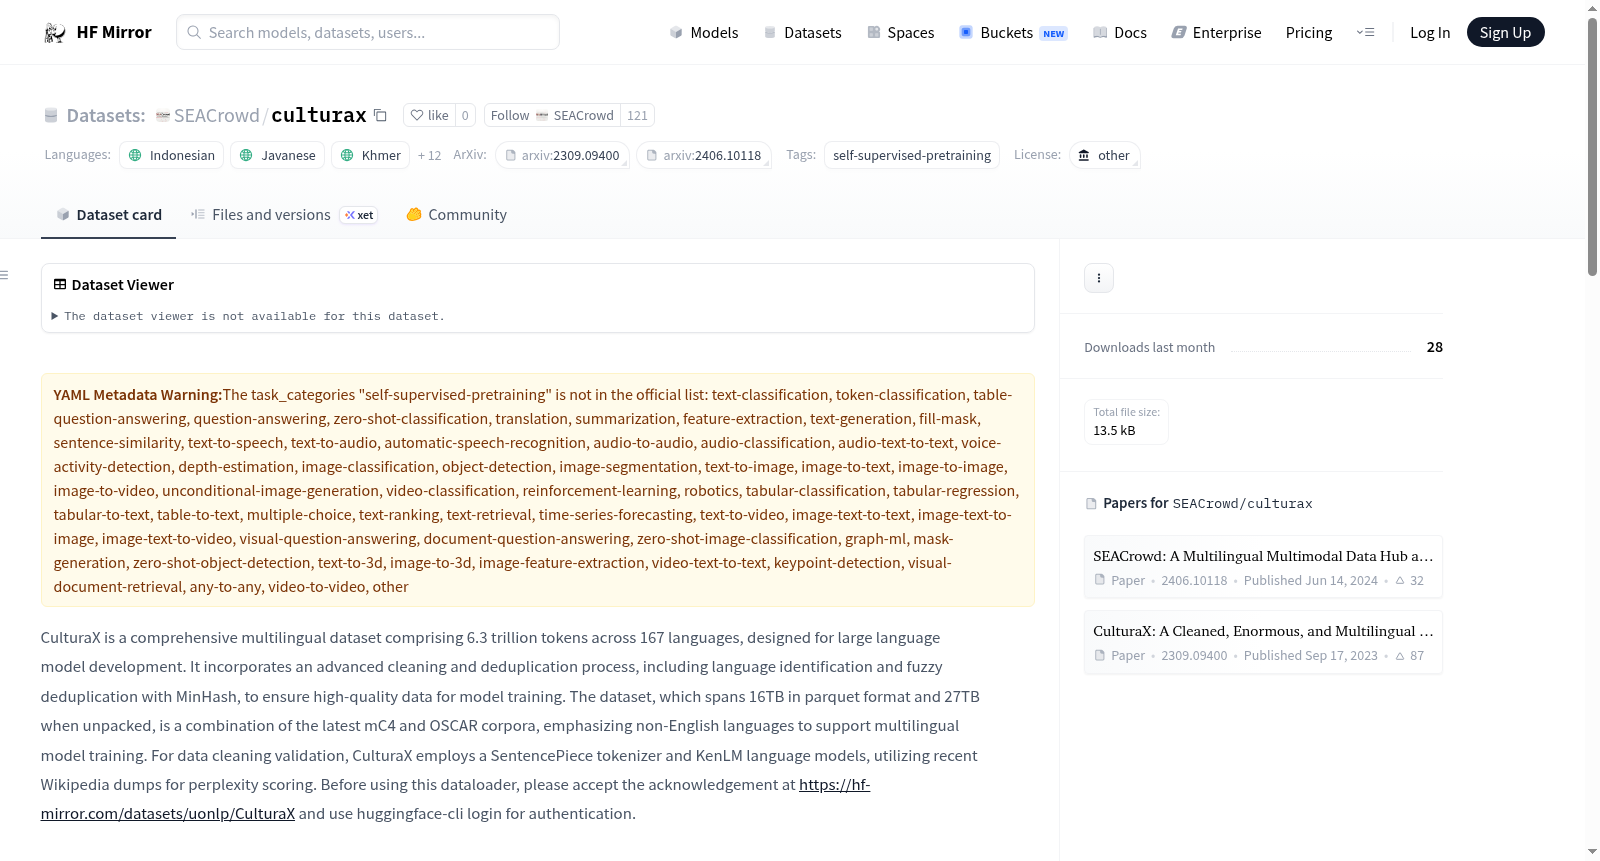The height and width of the screenshot is (861, 1600).
Task: Click the xet badge on Files tab
Action: tap(359, 215)
